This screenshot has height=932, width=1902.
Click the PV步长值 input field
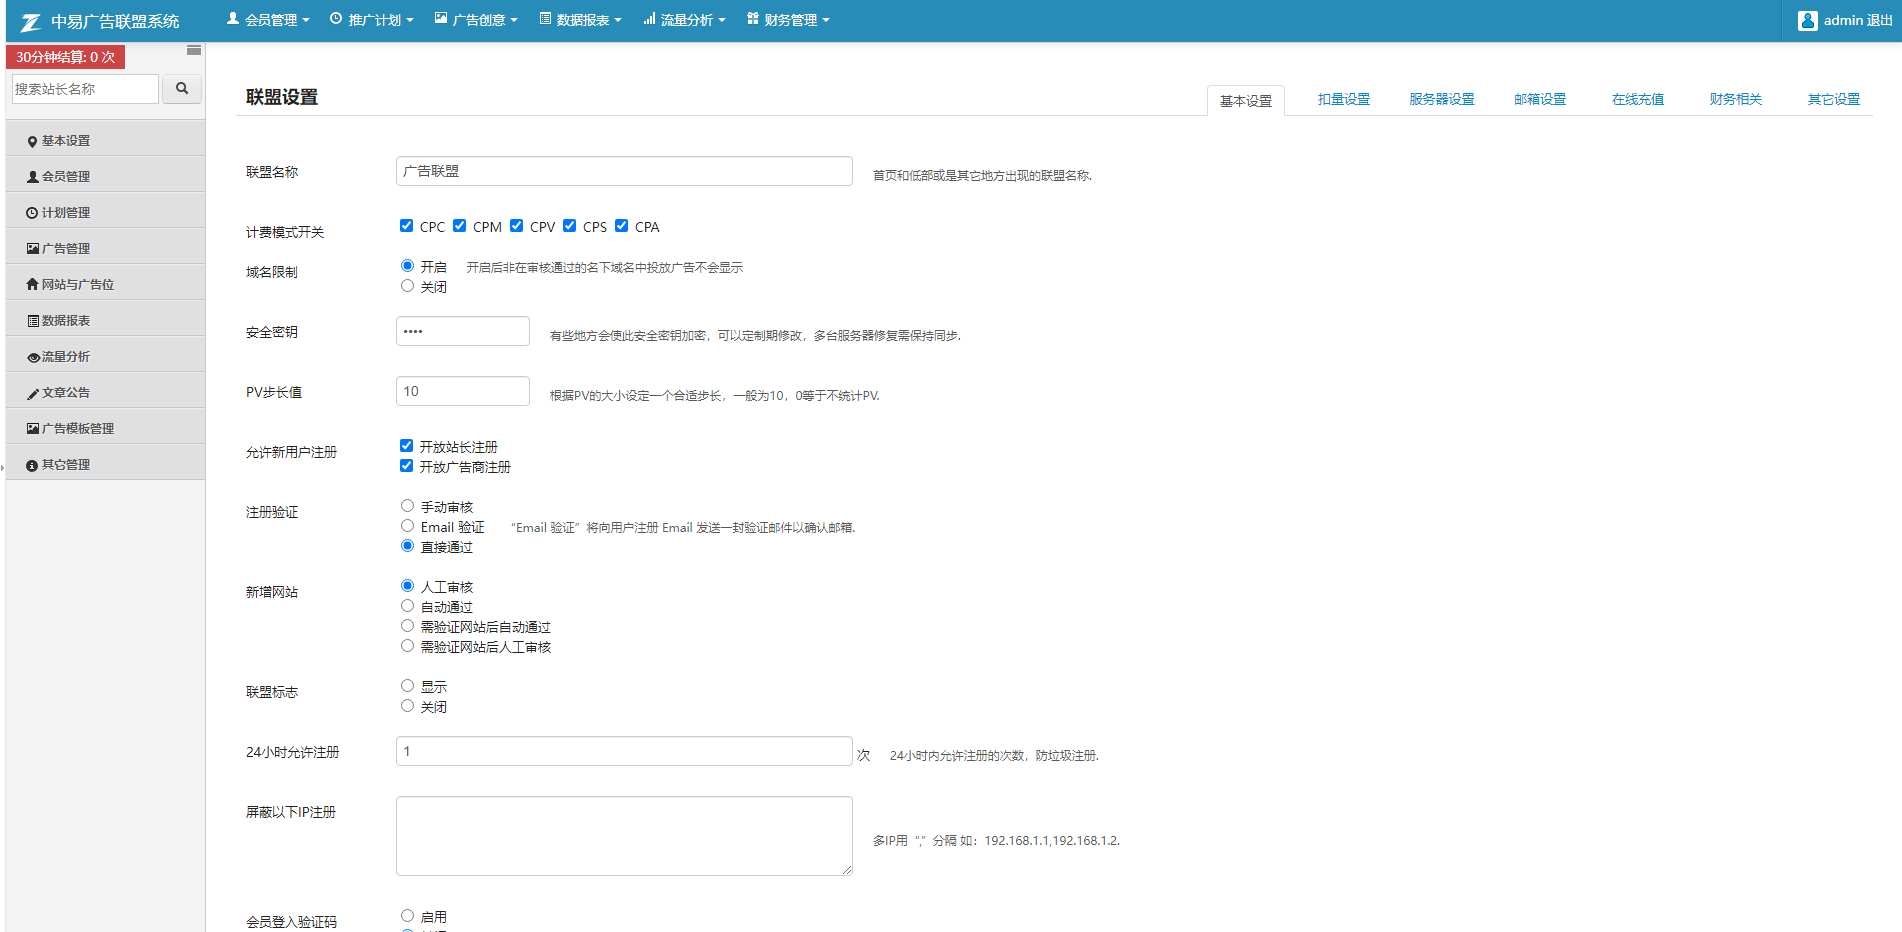pyautogui.click(x=463, y=391)
